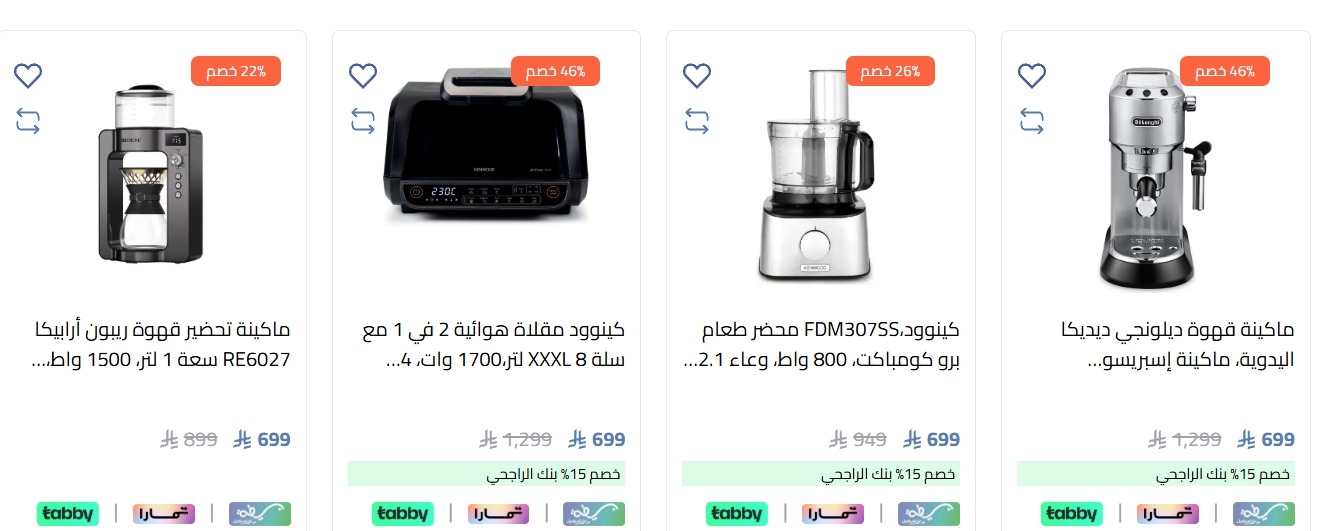Heart the Rebune Arabica coffee maker
The image size is (1321, 531).
[x=28, y=75]
